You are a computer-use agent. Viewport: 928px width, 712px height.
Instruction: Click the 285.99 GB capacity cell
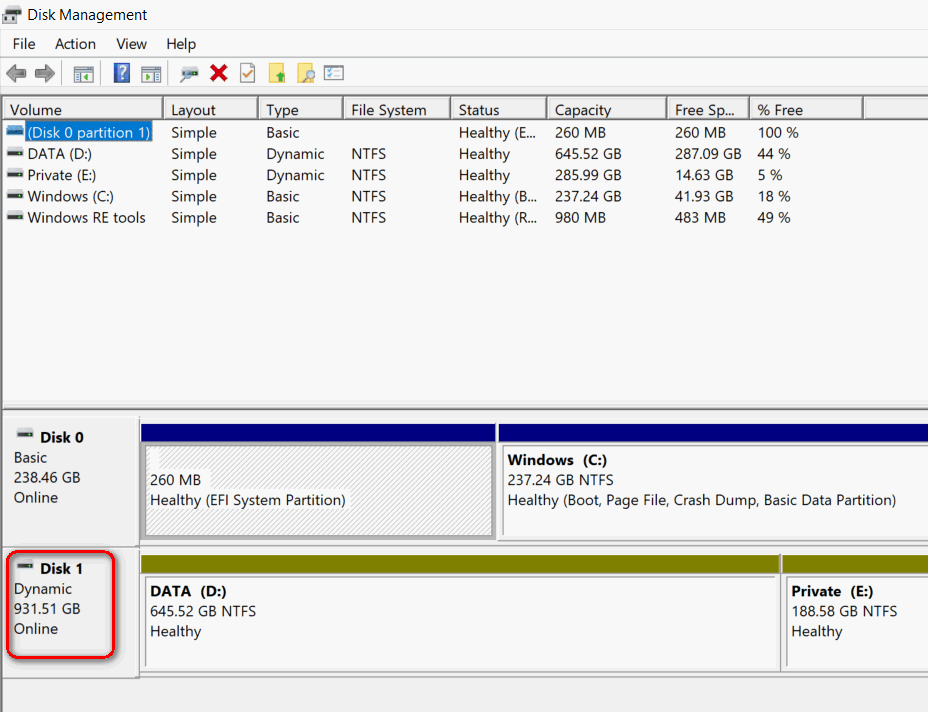pyautogui.click(x=588, y=175)
